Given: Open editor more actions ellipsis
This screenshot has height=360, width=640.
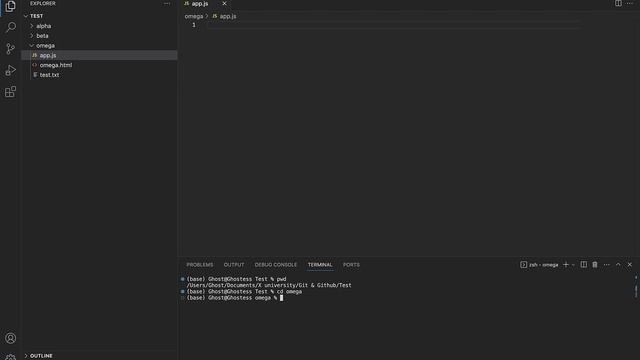Looking at the screenshot, I should pos(630,3).
